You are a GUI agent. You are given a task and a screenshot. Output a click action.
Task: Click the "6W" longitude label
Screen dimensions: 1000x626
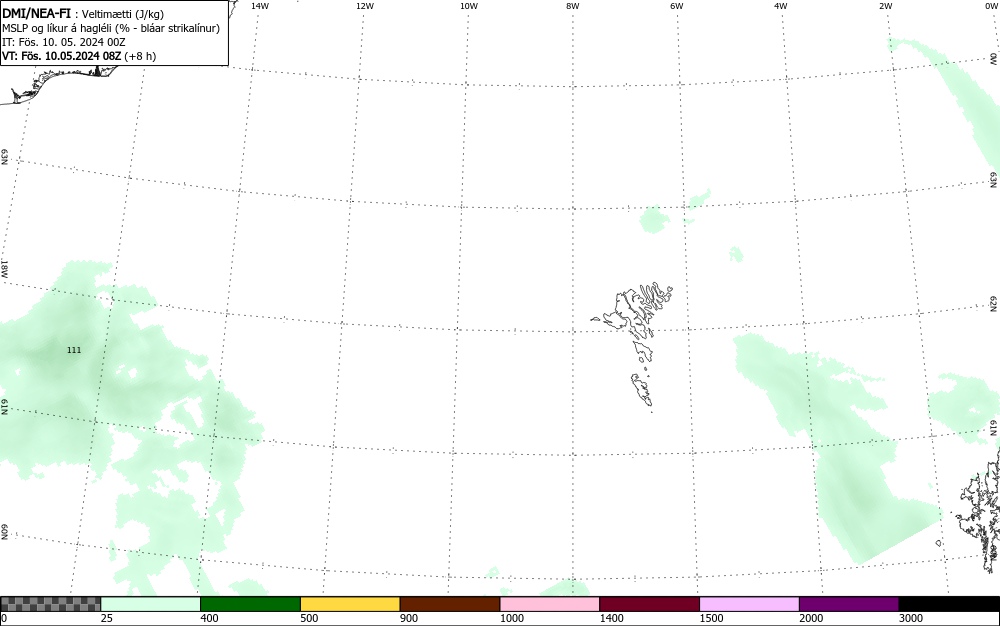(x=677, y=6)
